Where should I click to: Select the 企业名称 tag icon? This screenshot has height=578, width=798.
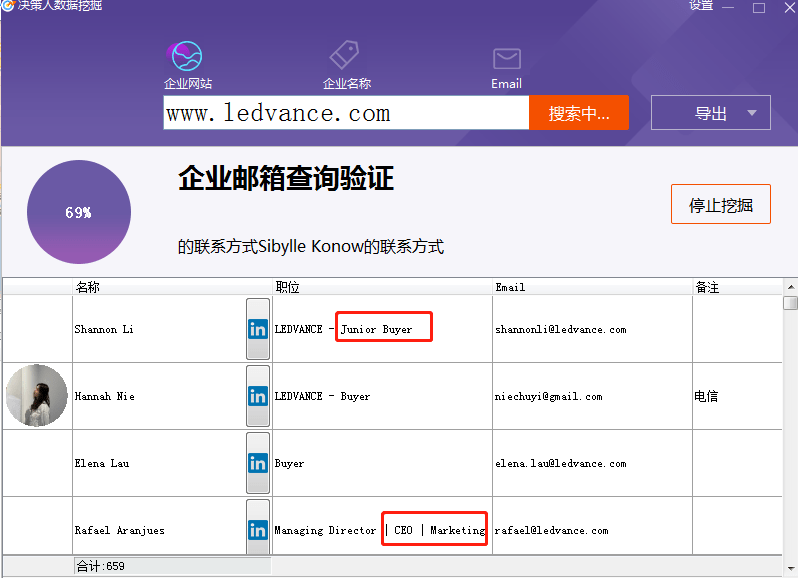point(345,56)
